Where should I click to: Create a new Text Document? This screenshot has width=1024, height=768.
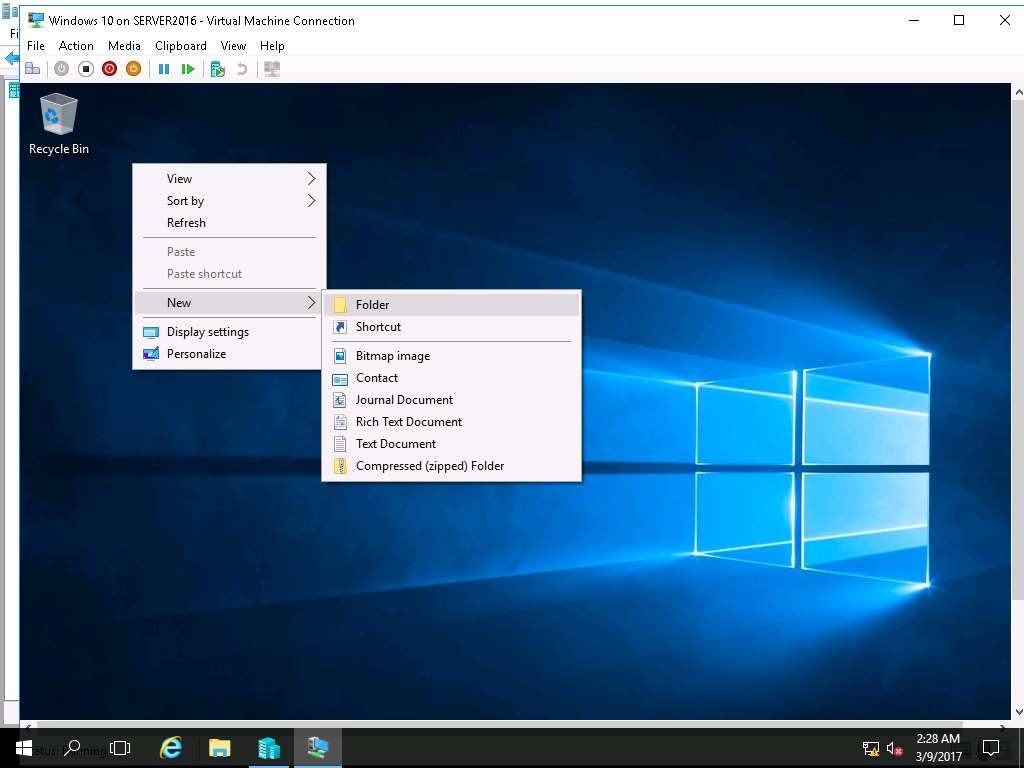(451, 444)
